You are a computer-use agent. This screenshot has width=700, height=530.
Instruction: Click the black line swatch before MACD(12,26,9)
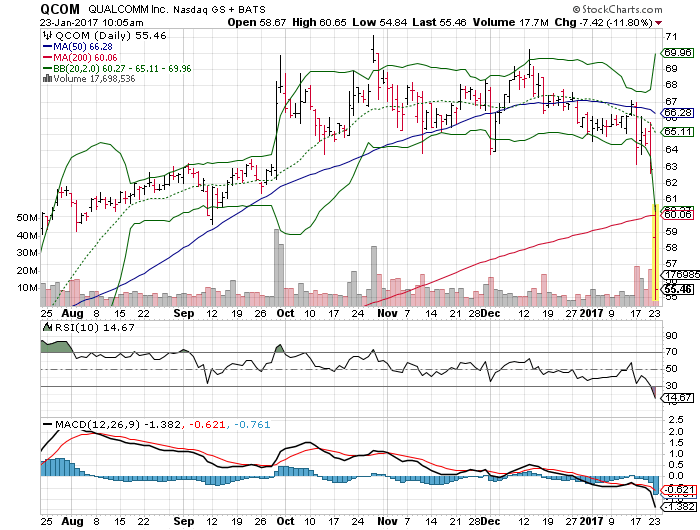(x=47, y=424)
